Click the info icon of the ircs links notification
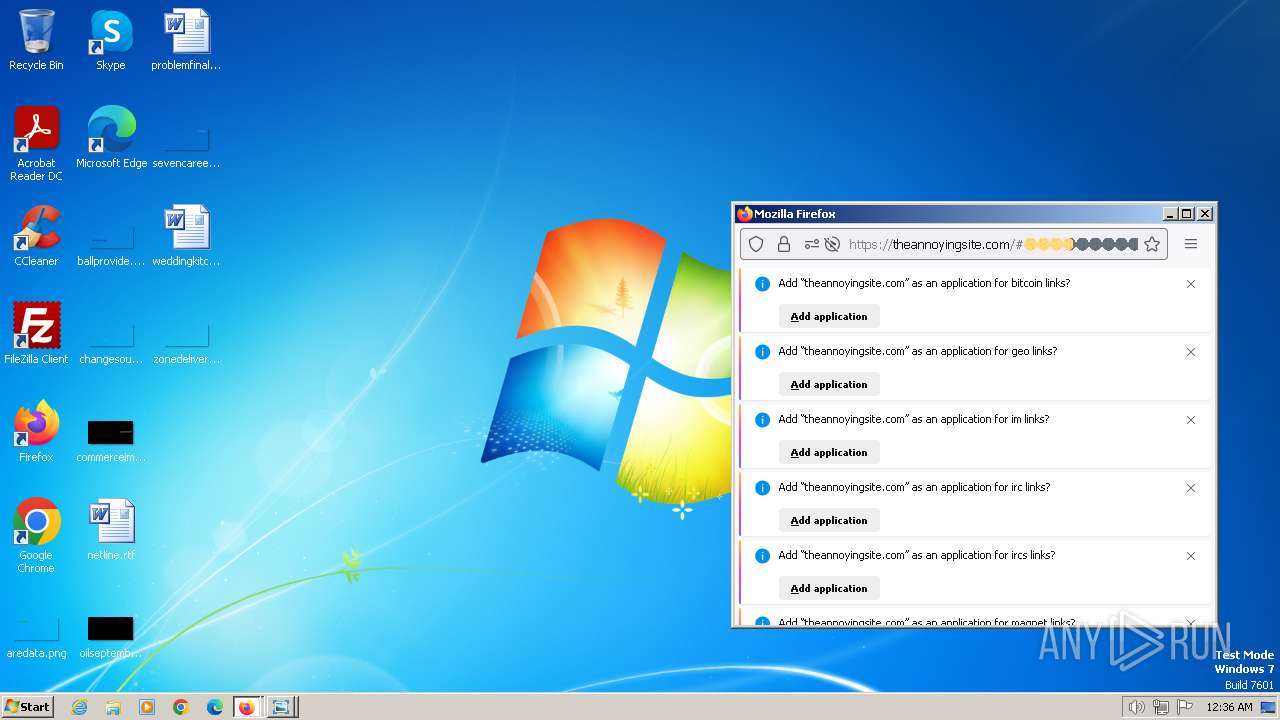 (x=762, y=556)
